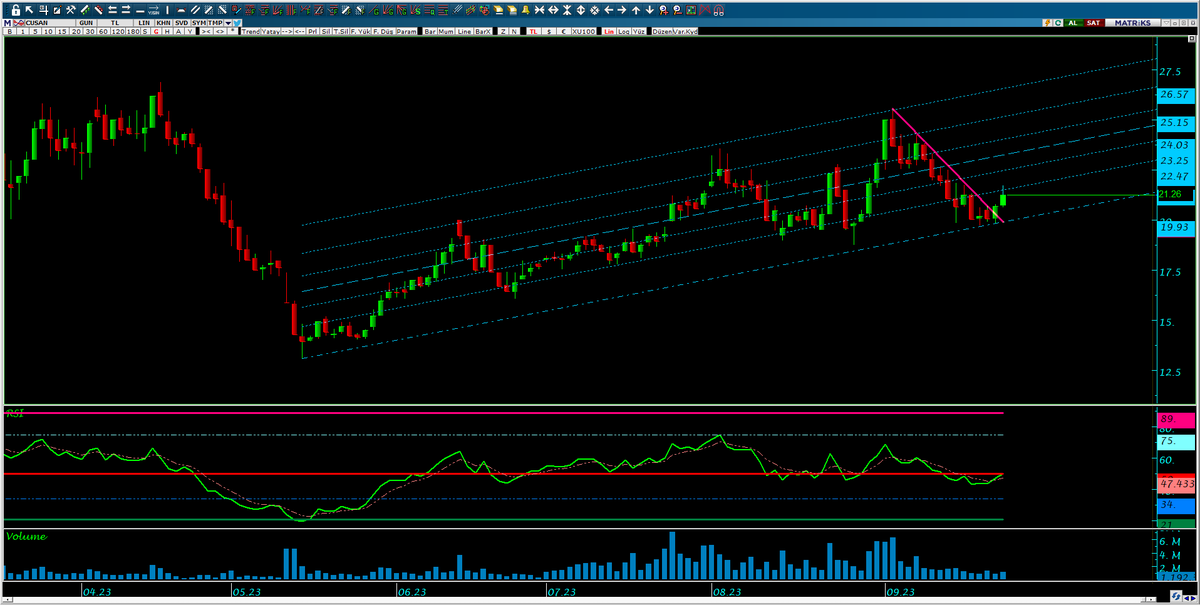
Task: Click the left arrow navigation icon
Action: (608, 10)
